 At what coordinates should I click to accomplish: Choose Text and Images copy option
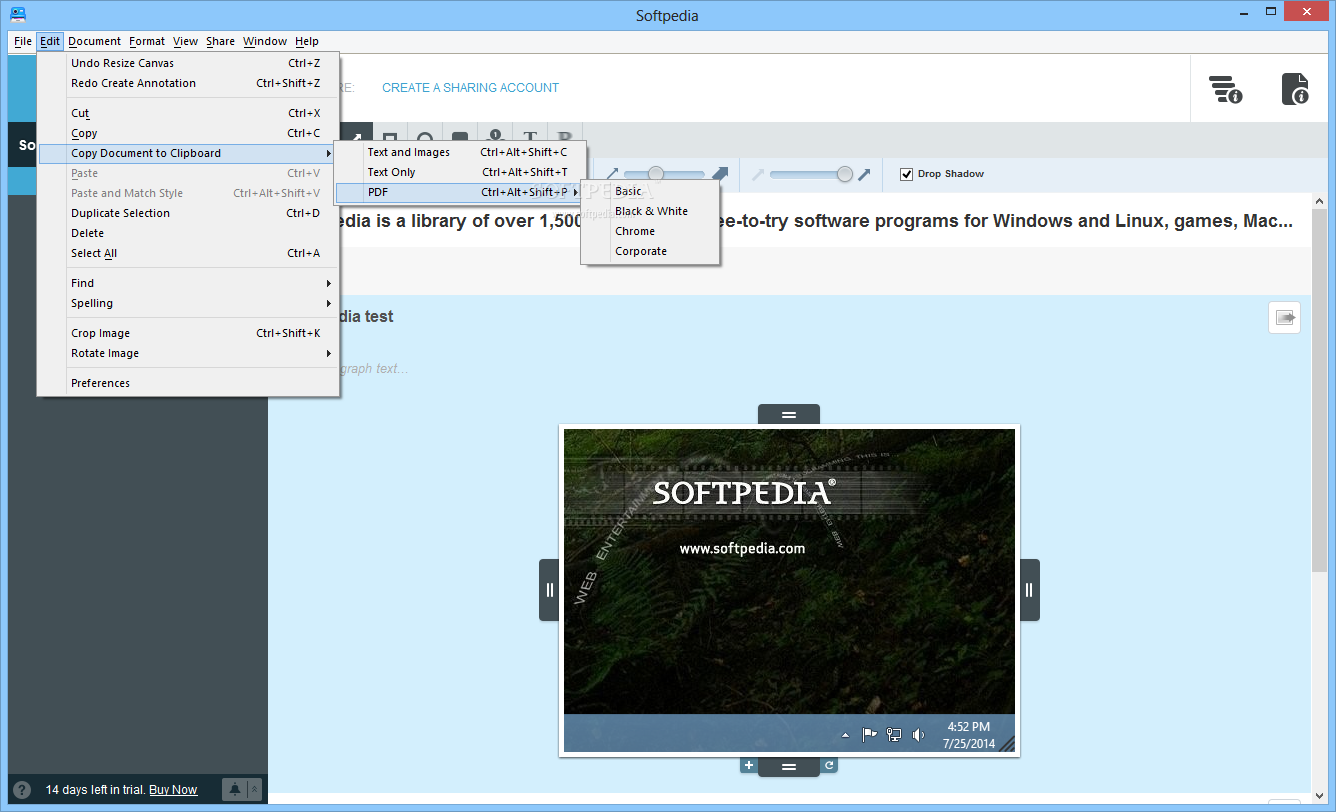pyautogui.click(x=460, y=152)
